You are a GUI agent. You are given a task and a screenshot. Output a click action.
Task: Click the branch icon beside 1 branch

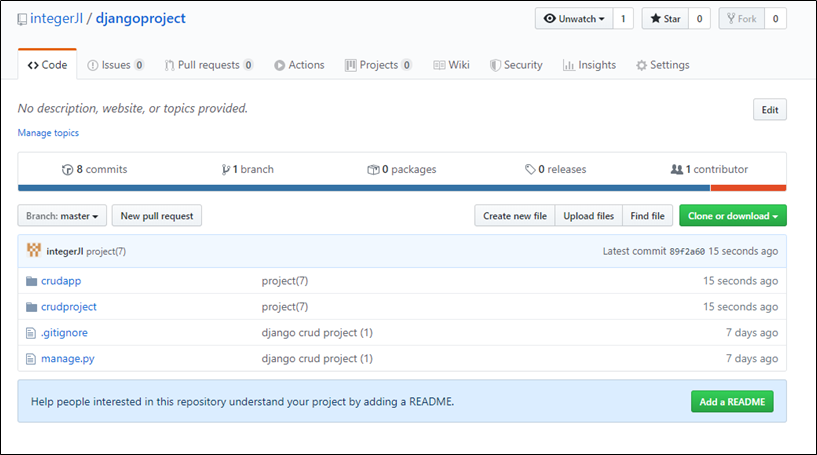[226, 169]
